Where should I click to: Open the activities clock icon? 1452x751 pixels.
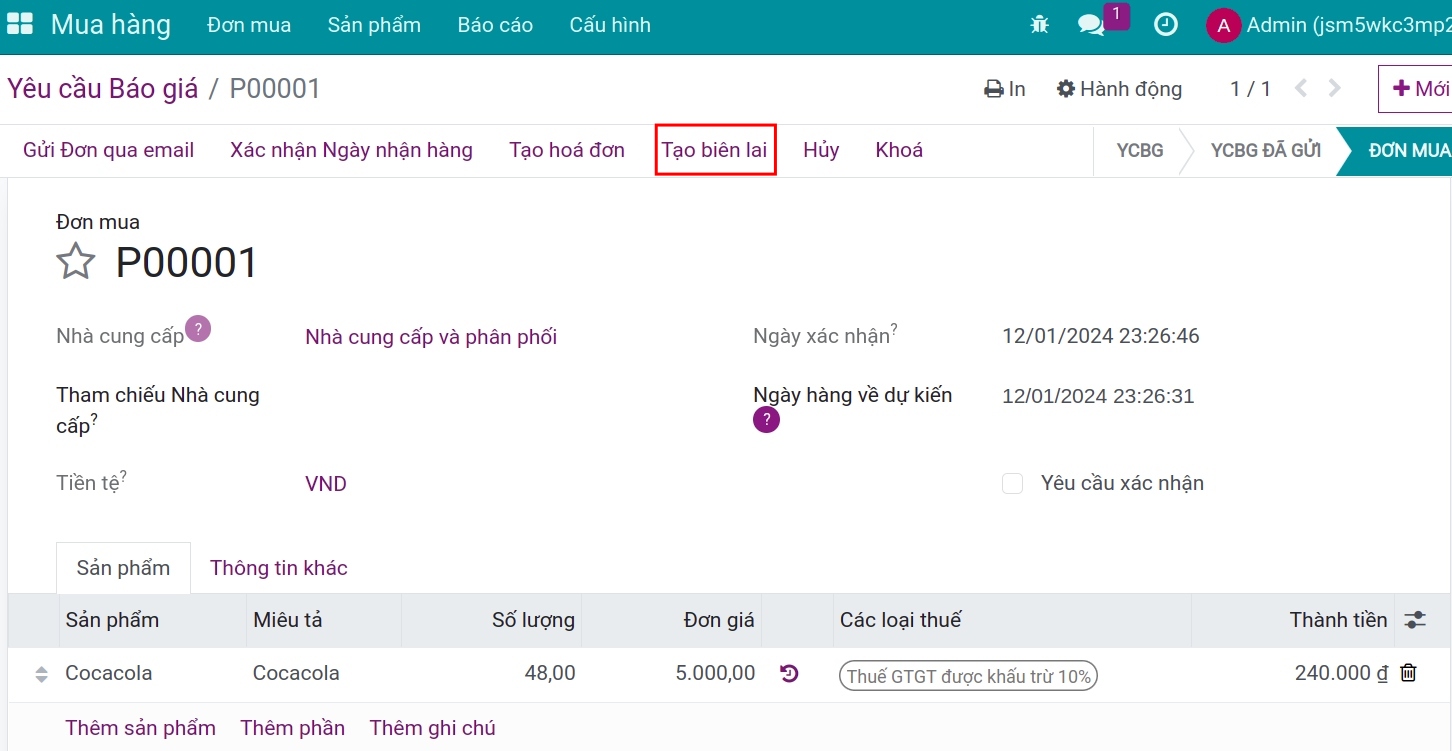(x=1165, y=25)
